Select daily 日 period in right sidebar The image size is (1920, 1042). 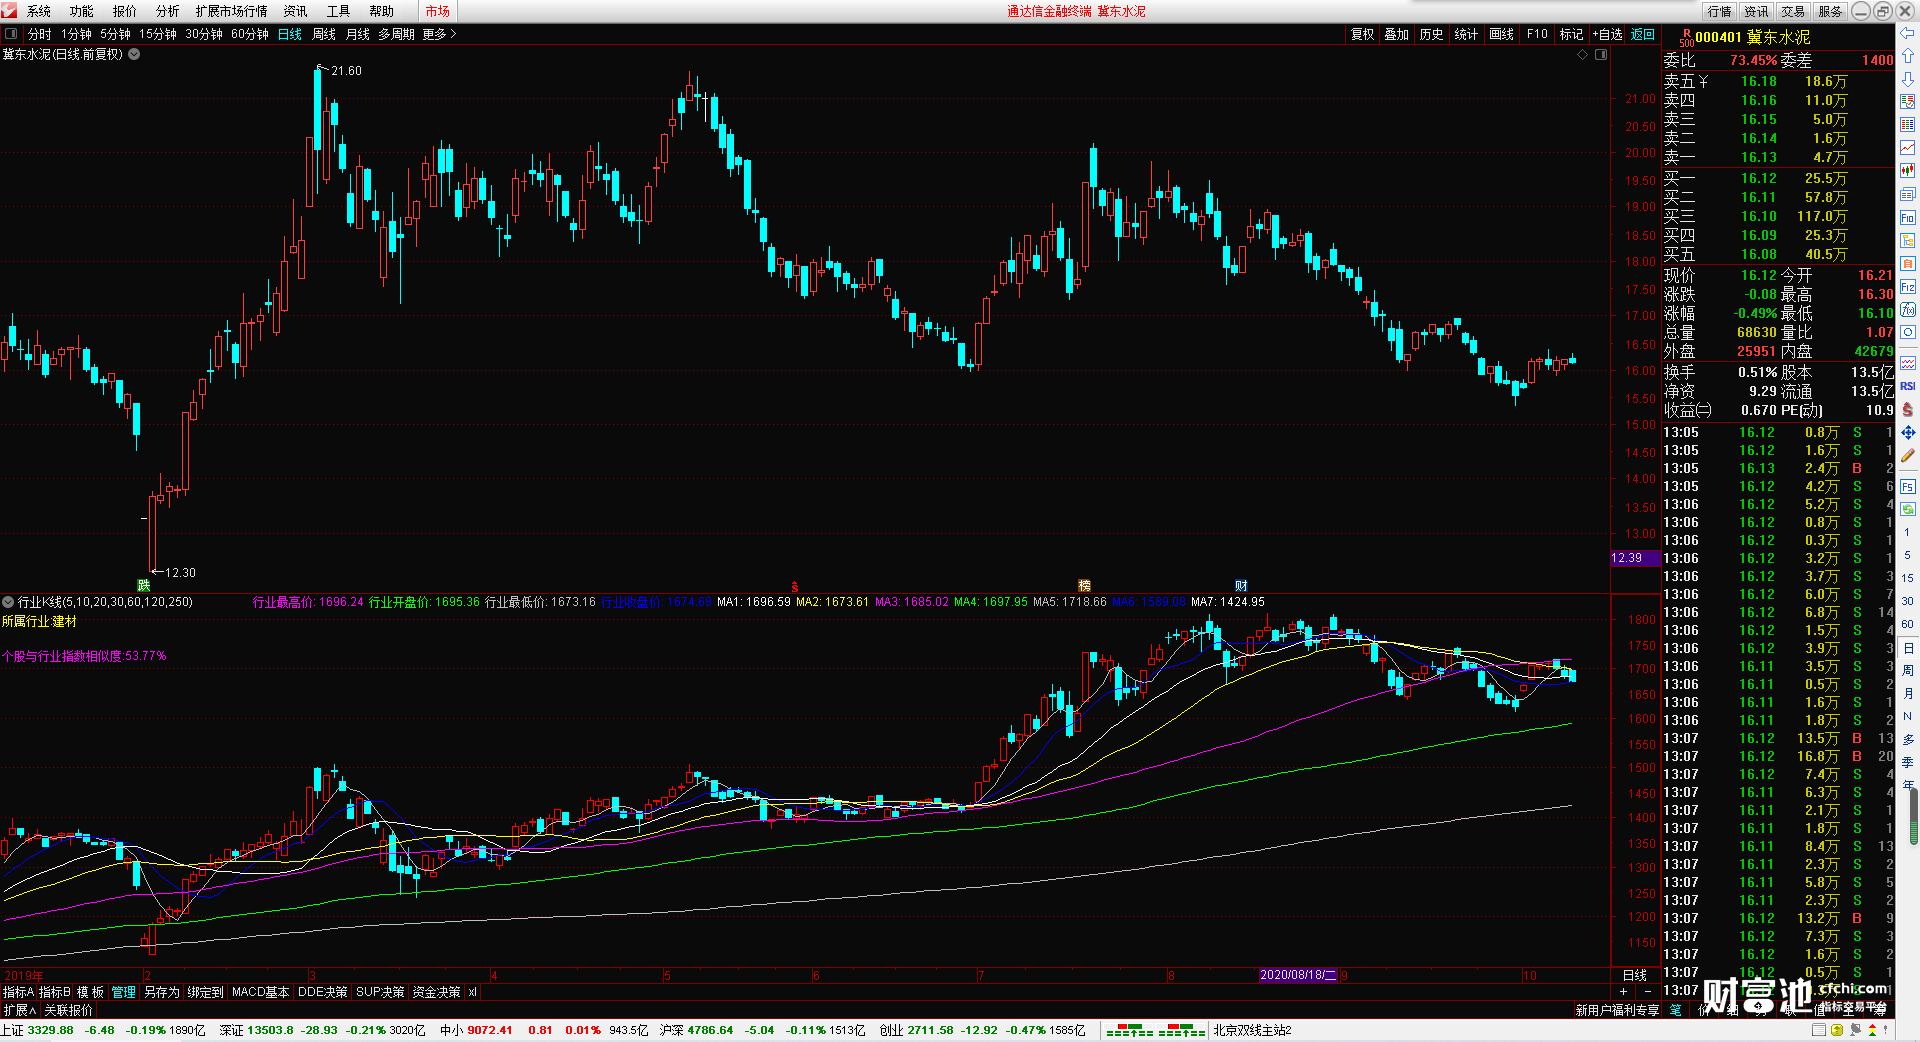tap(1908, 648)
